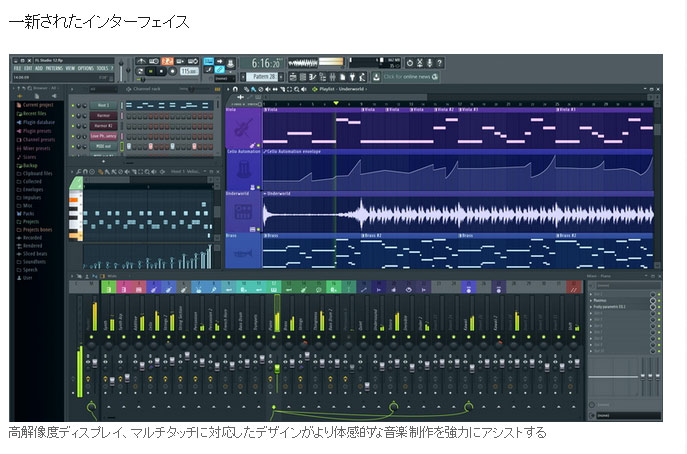Click the 'Click for online news' link
The width and height of the screenshot is (687, 454).
(x=406, y=76)
